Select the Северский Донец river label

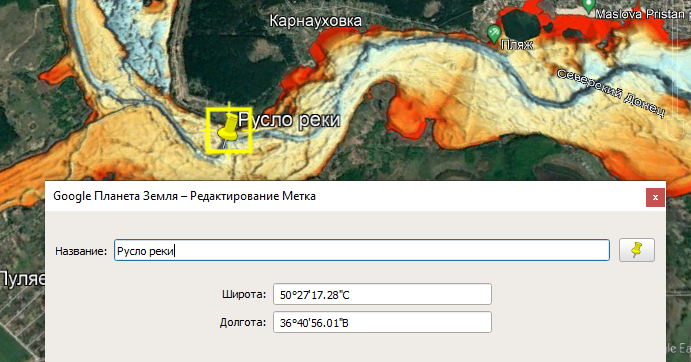[611, 93]
